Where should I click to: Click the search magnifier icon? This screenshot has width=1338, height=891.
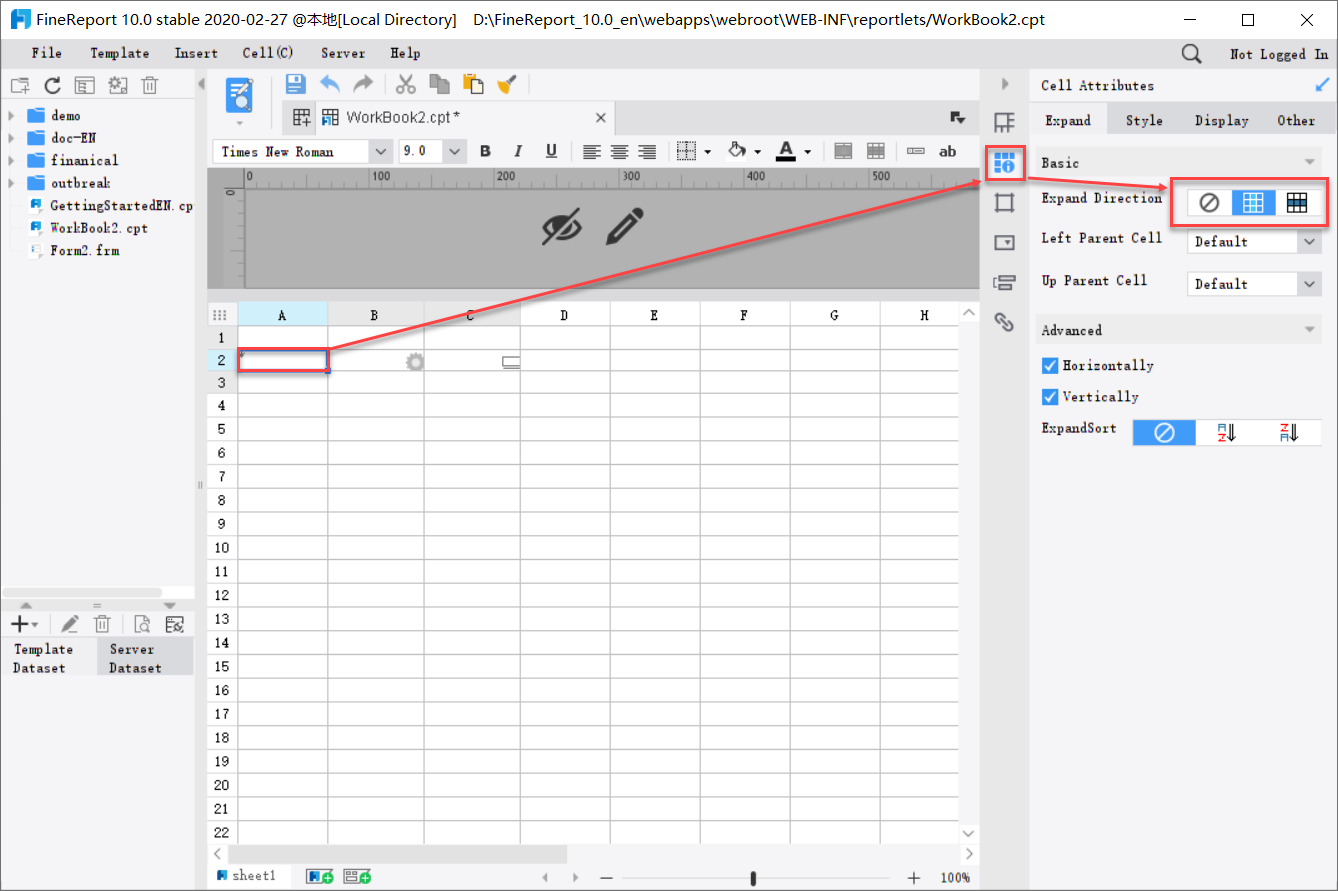pyautogui.click(x=1191, y=53)
